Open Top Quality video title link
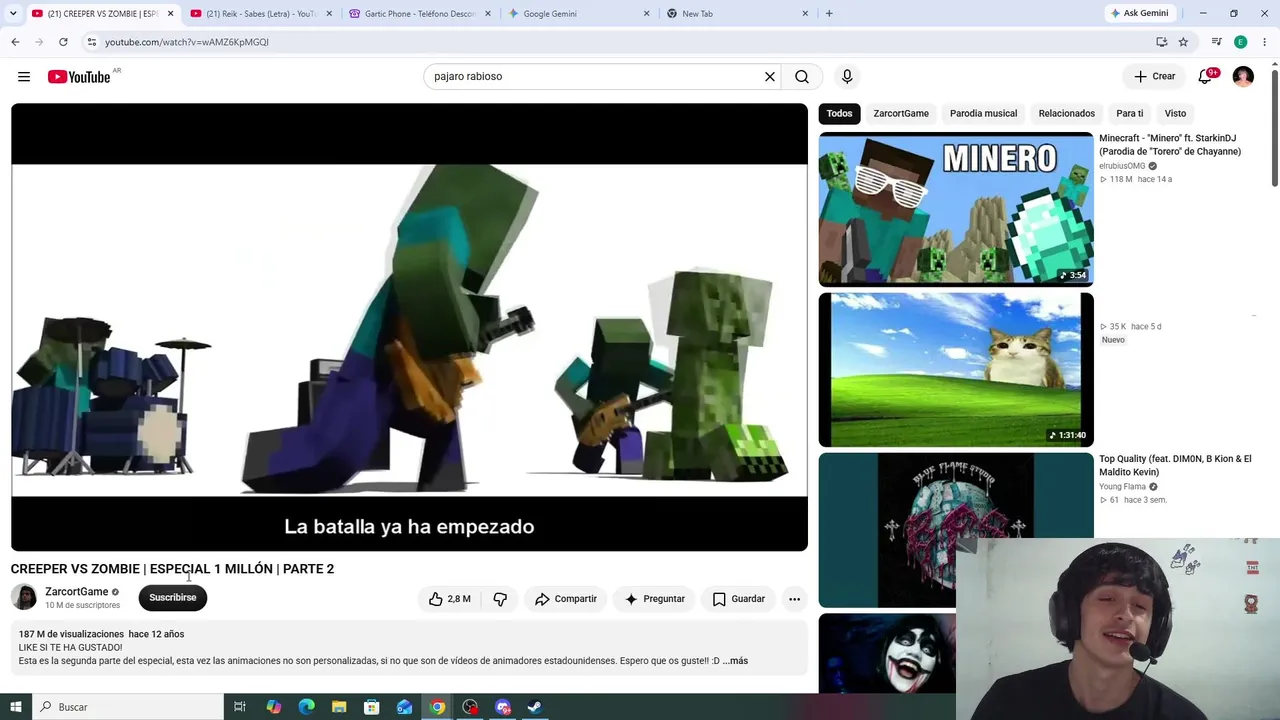Screen dimensions: 1280x720 click(1175, 465)
